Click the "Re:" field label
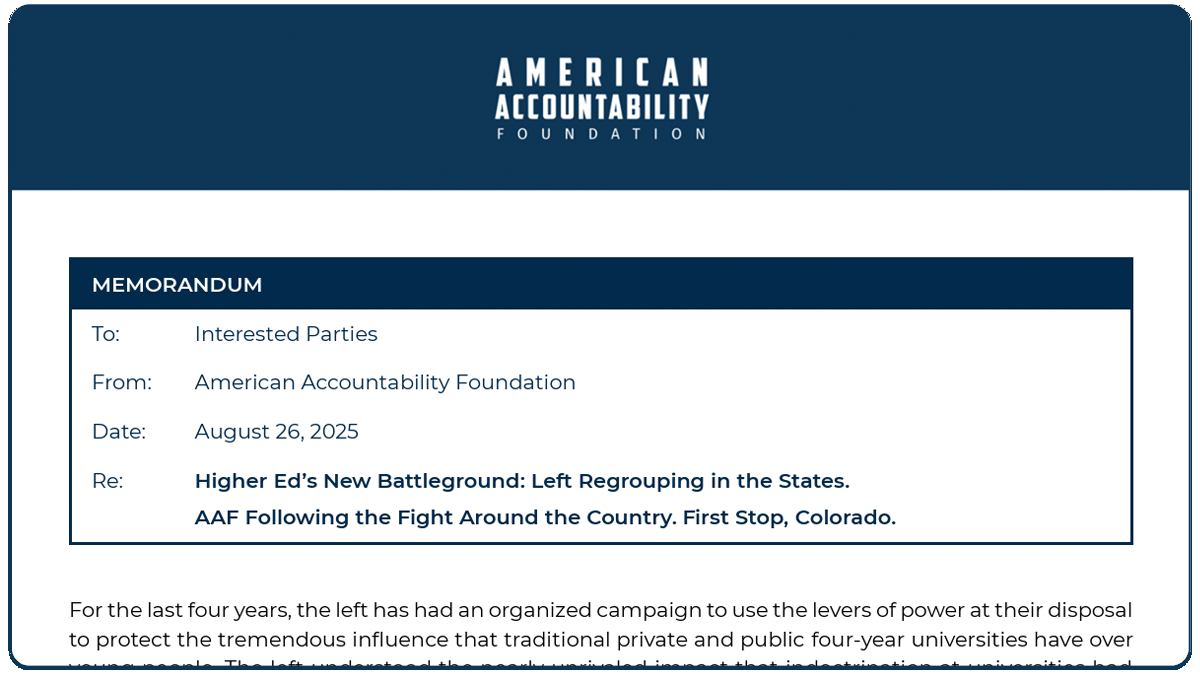Viewport: 1200px width, 675px height. tap(107, 481)
